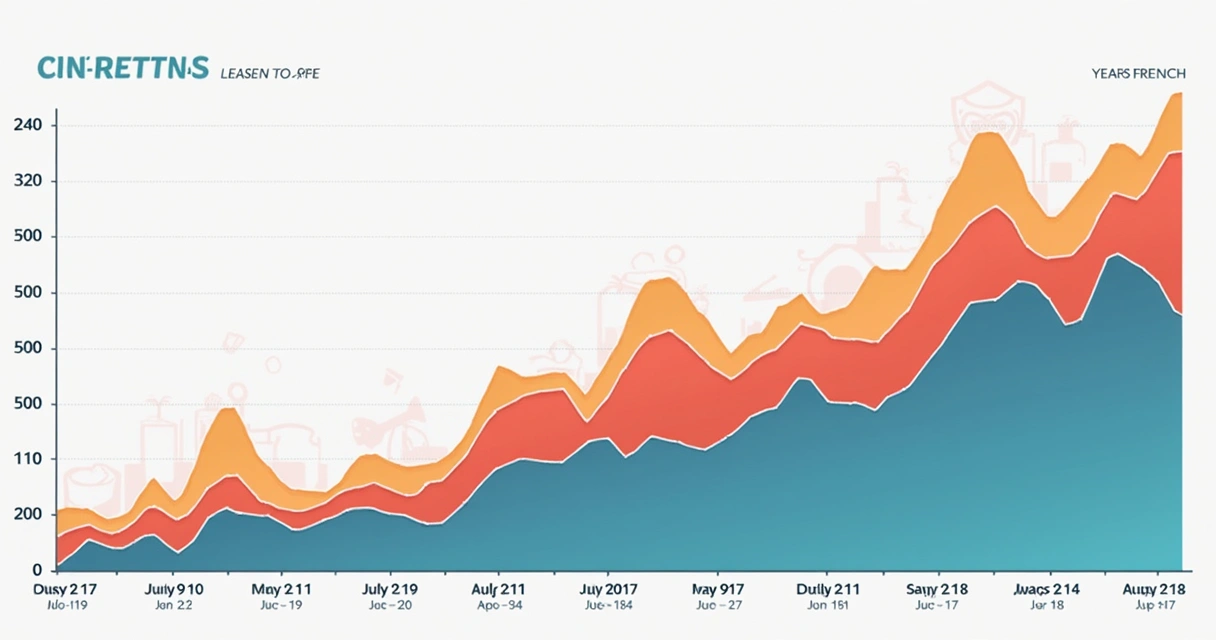
Task: Select the 320 y-axis tick label
Action: pos(27,181)
